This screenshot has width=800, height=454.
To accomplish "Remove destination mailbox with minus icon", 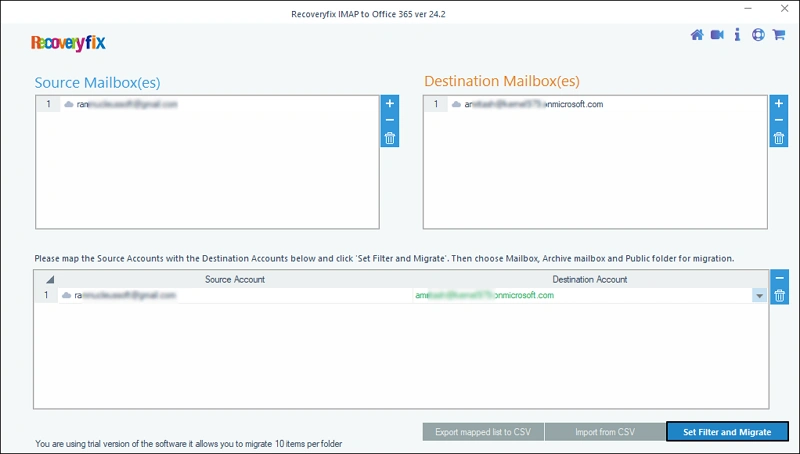I will coord(779,120).
